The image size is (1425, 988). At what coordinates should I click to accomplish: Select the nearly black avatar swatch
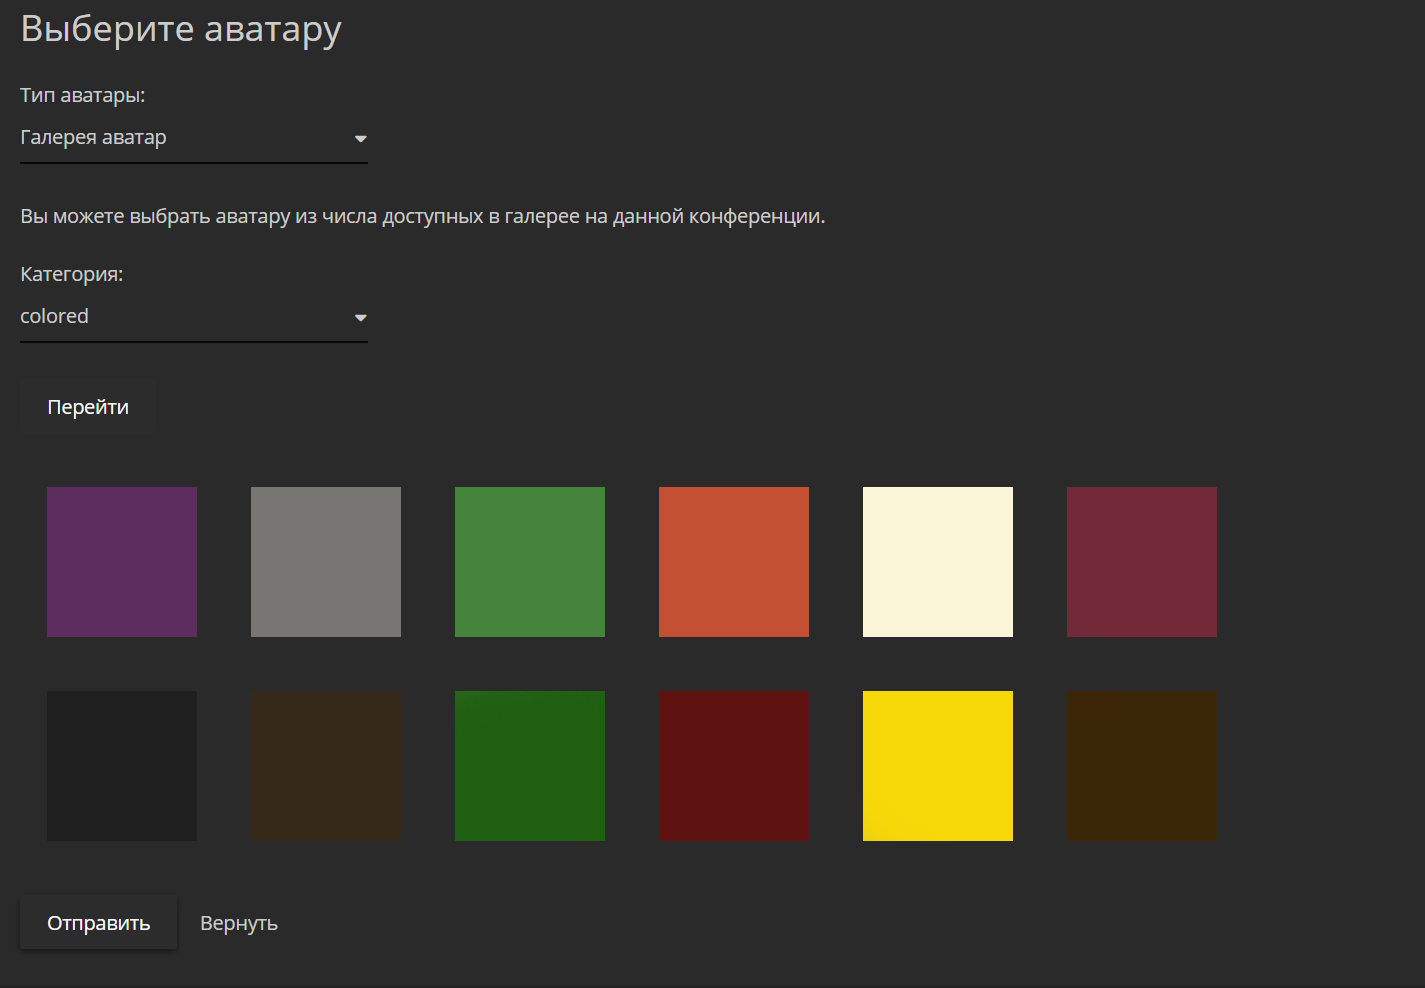121,765
